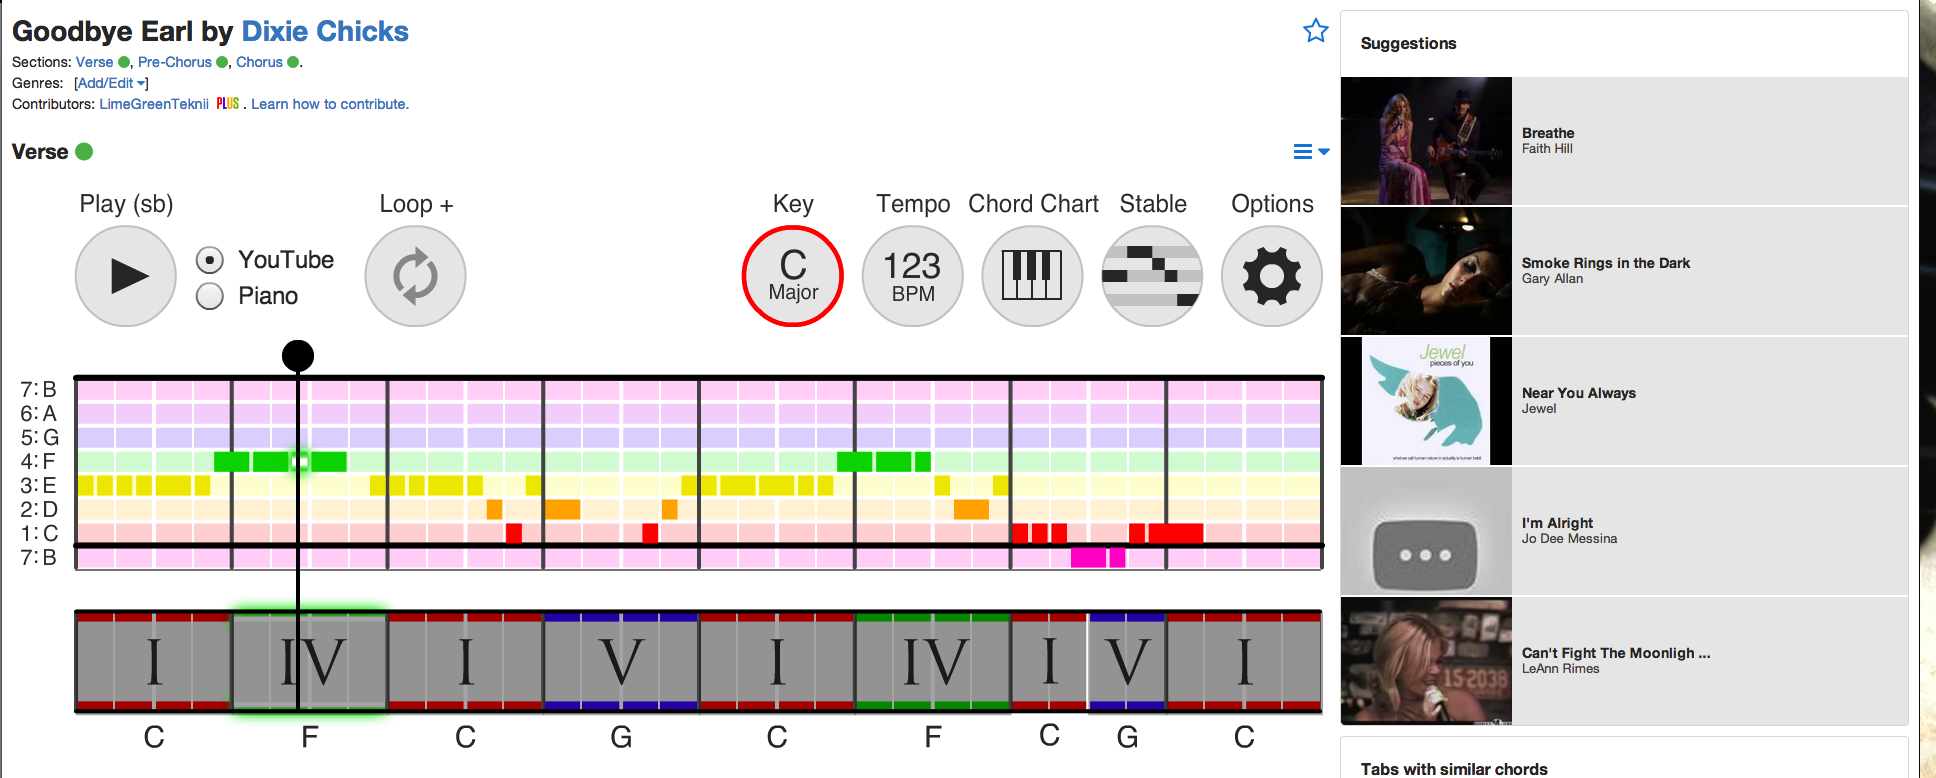Image resolution: width=1936 pixels, height=778 pixels.
Task: Click the Loop circular arrows button
Action: [x=415, y=276]
